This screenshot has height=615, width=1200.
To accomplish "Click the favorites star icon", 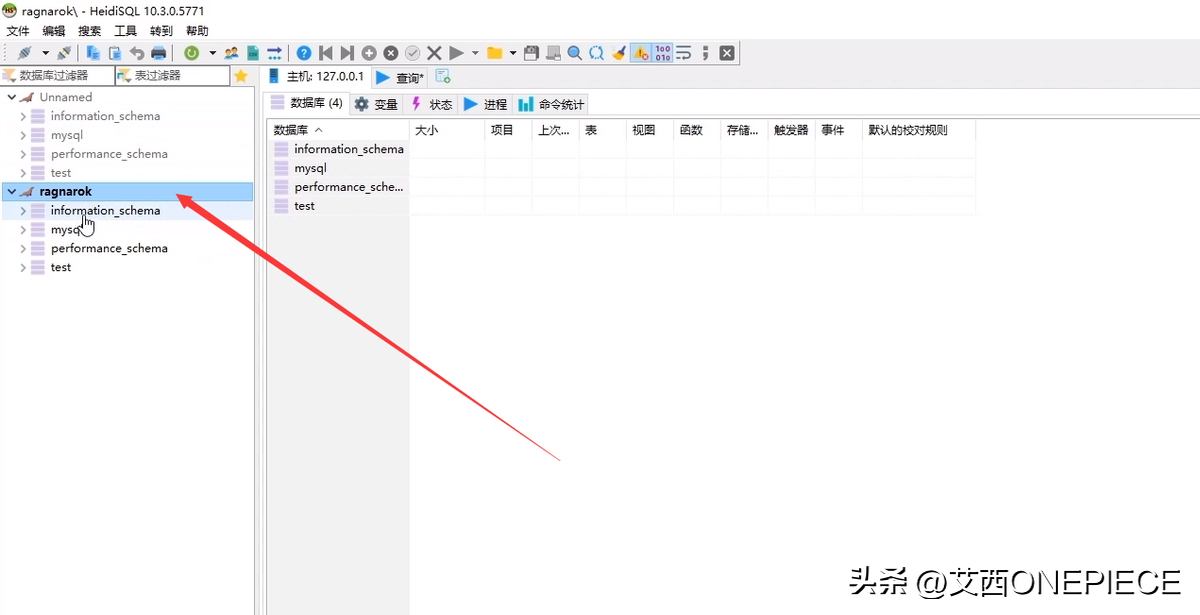I will pos(240,76).
